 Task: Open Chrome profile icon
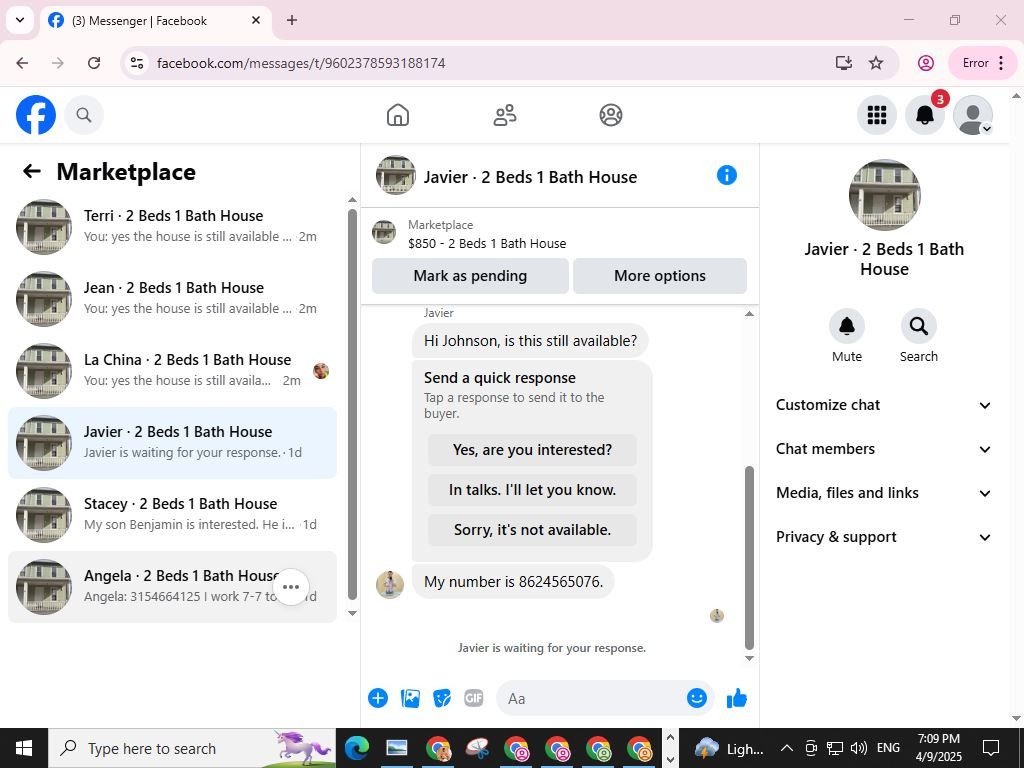click(925, 63)
